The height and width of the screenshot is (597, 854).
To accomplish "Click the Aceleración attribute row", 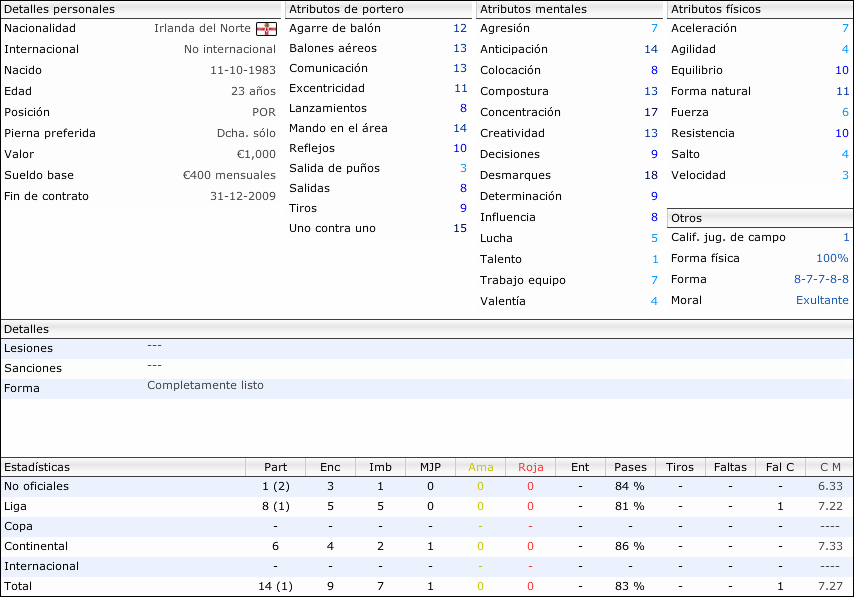I will click(x=760, y=28).
